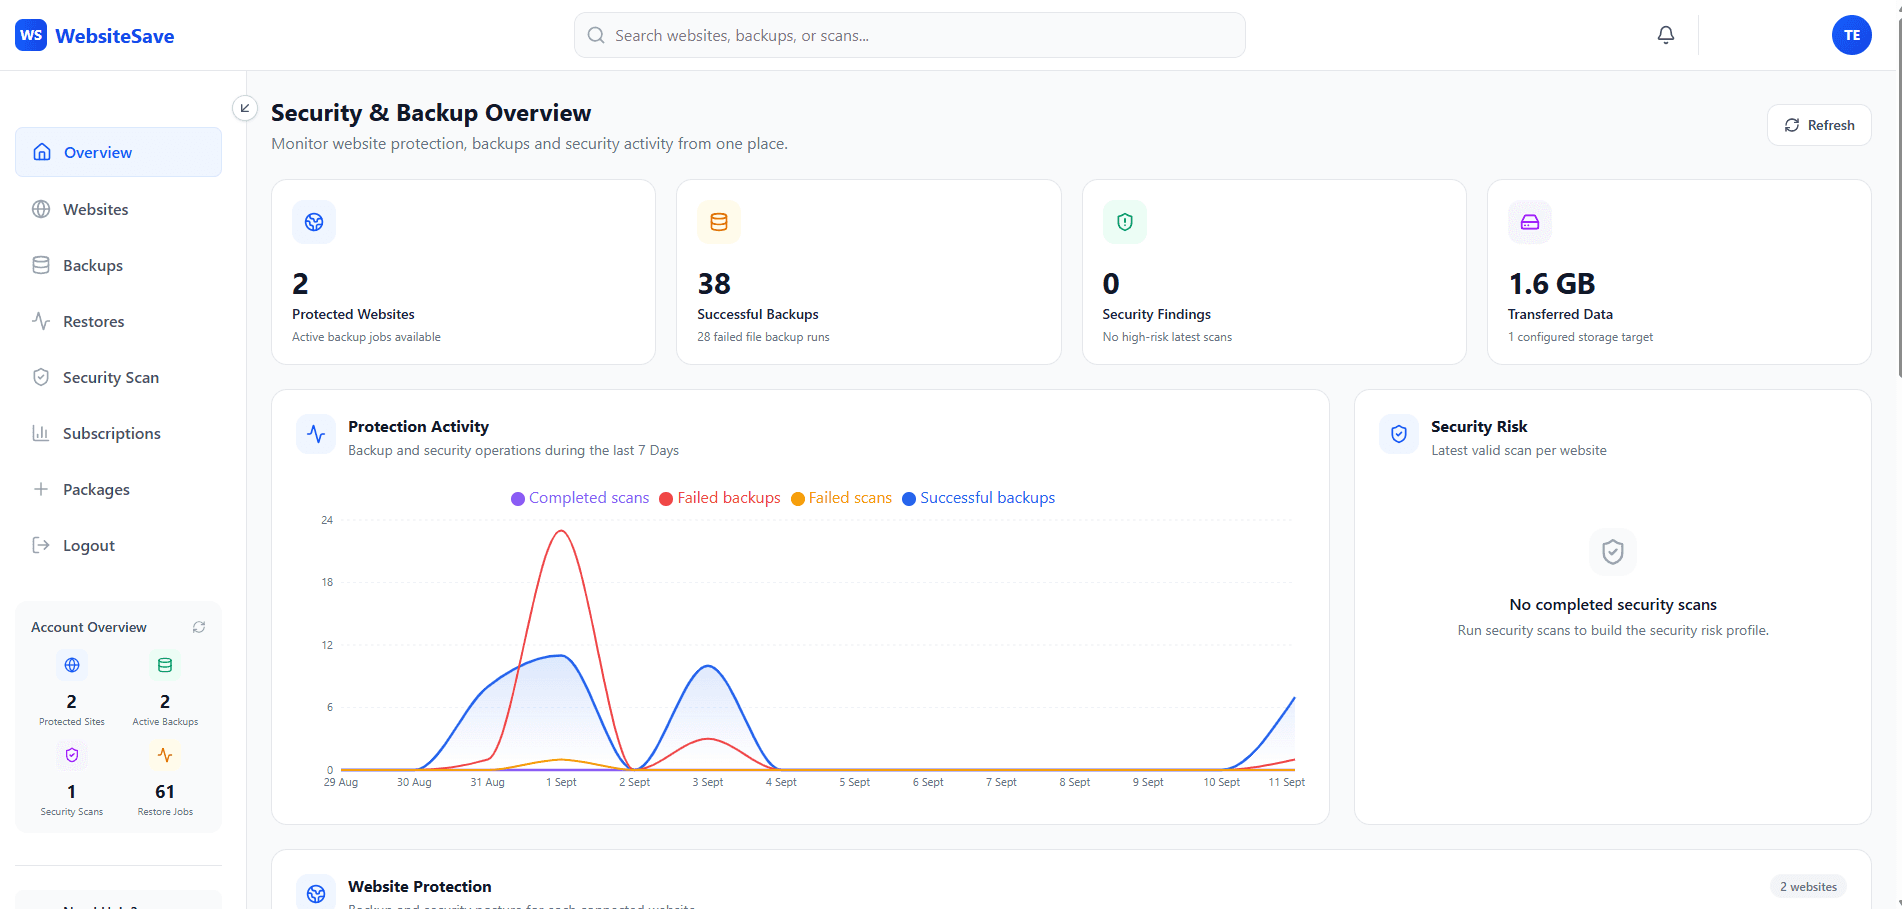
Task: Click the WS logo icon
Action: coord(31,35)
